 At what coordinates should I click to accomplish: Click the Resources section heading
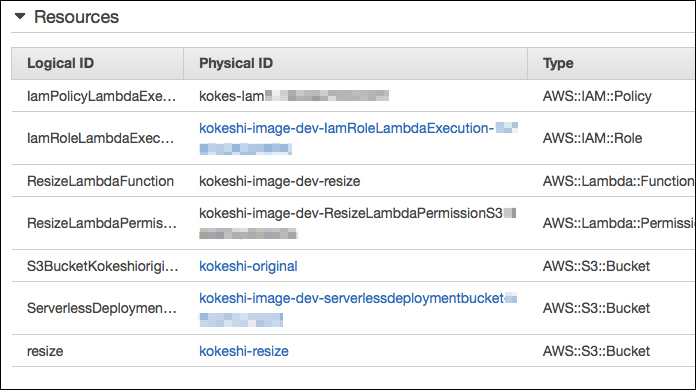click(76, 17)
